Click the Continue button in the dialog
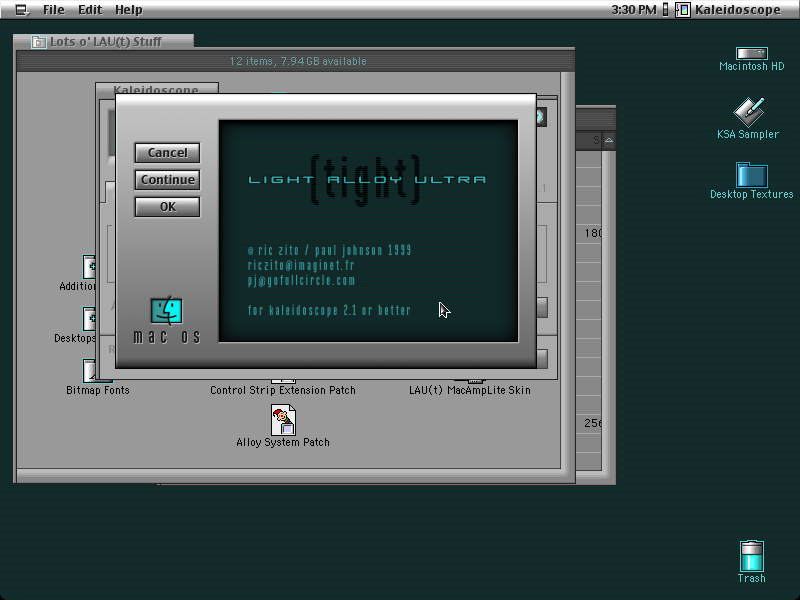This screenshot has height=600, width=800. tap(167, 180)
